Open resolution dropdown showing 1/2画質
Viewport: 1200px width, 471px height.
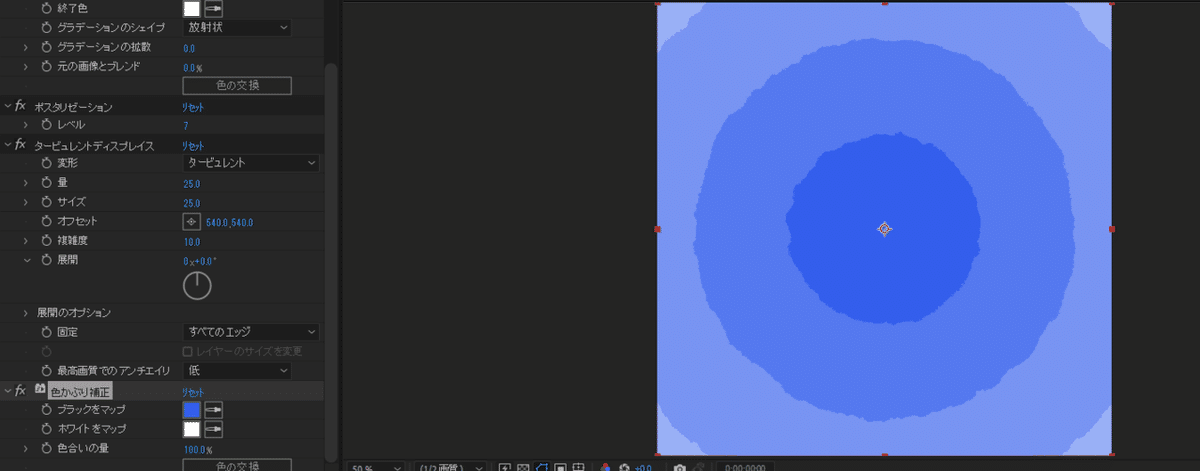449,466
